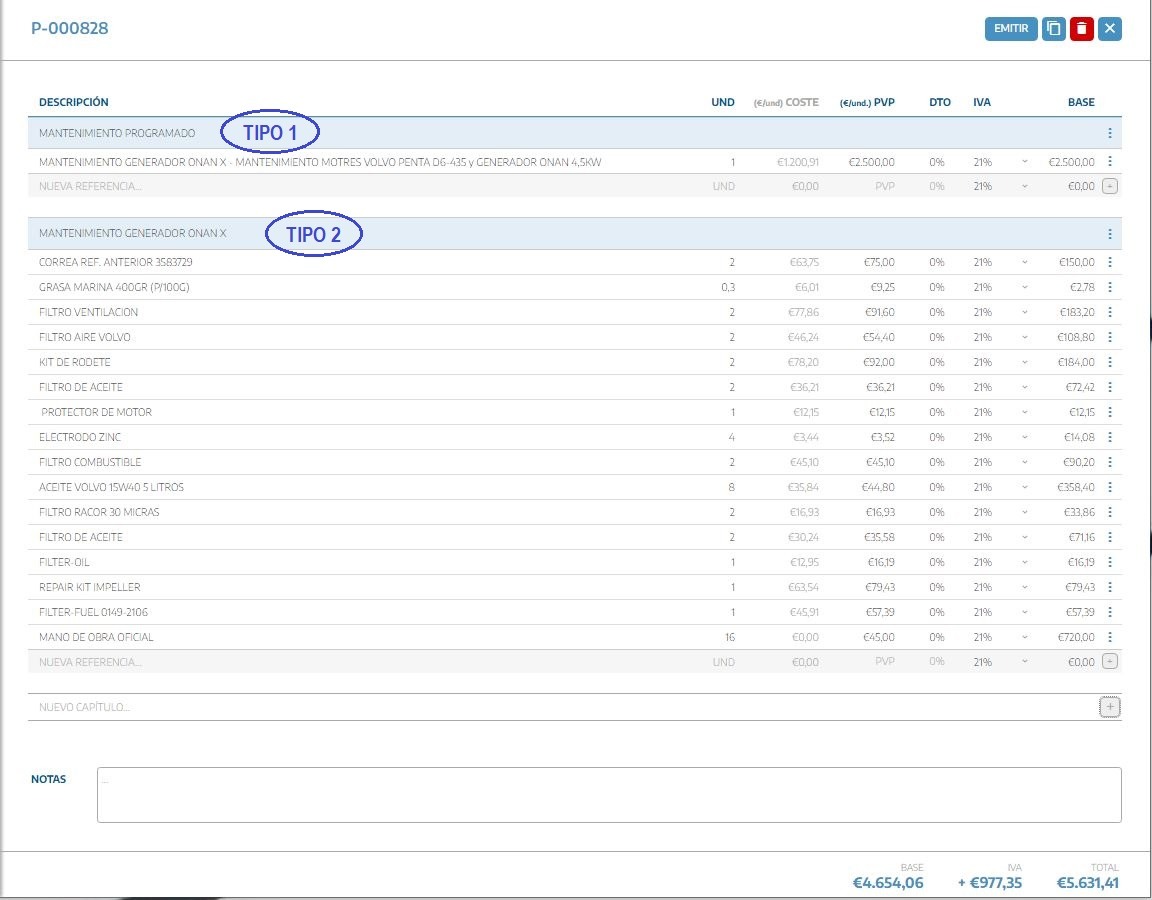Add new reference in first chapter with plus icon

(1110, 186)
